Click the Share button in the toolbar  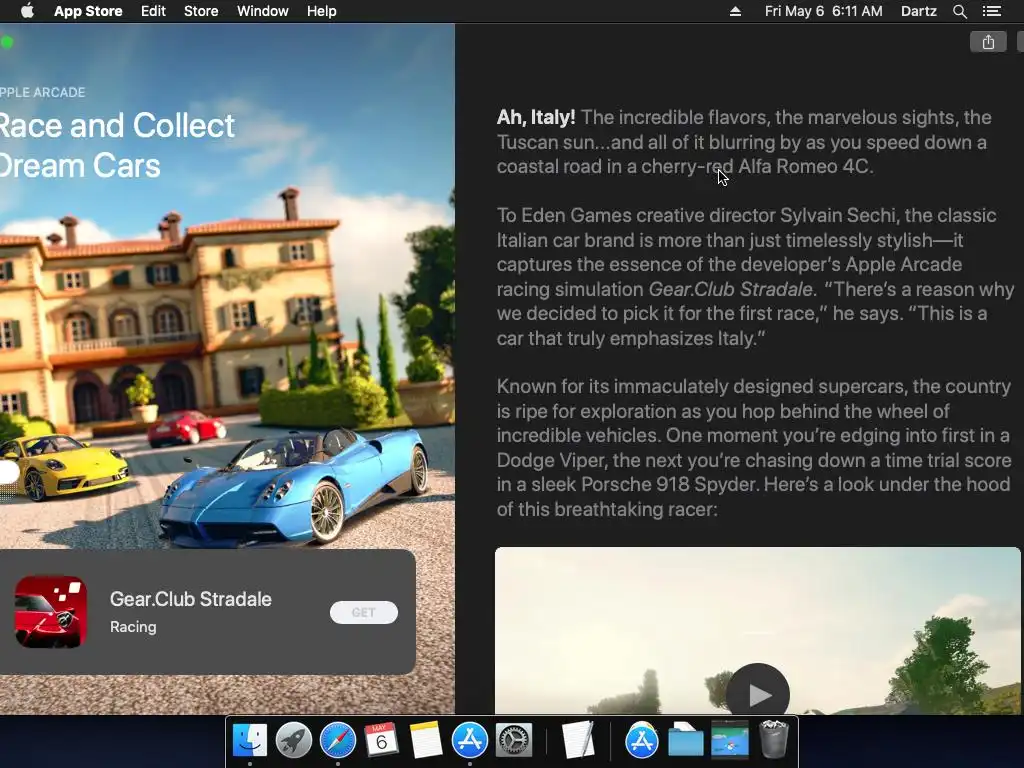988,42
